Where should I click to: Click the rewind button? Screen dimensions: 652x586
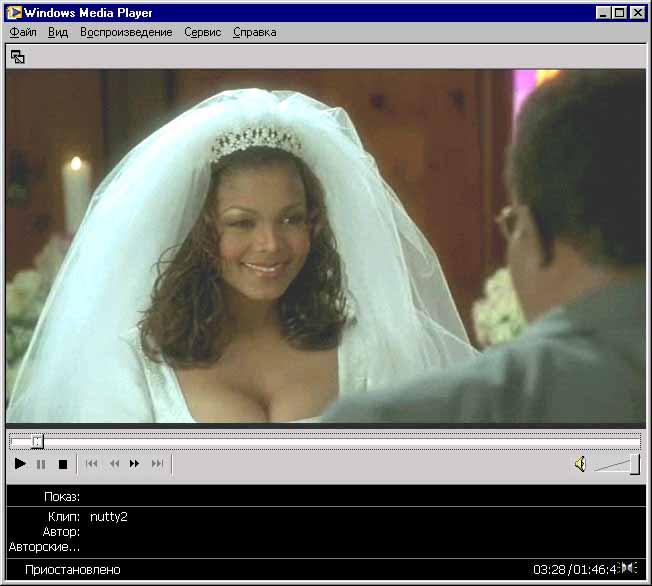click(114, 463)
